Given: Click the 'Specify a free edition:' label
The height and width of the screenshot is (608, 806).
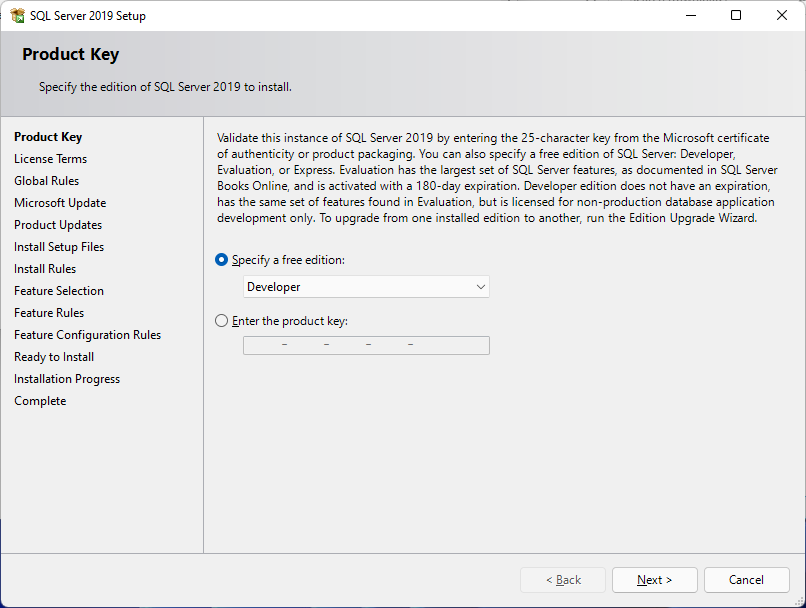Looking at the screenshot, I should pyautogui.click(x=288, y=260).
